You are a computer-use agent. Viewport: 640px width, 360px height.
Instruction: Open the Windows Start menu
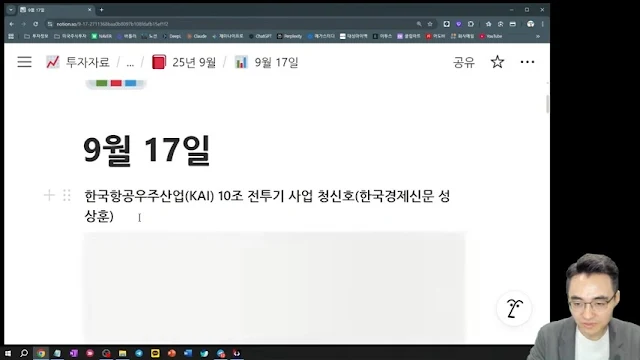coord(8,353)
